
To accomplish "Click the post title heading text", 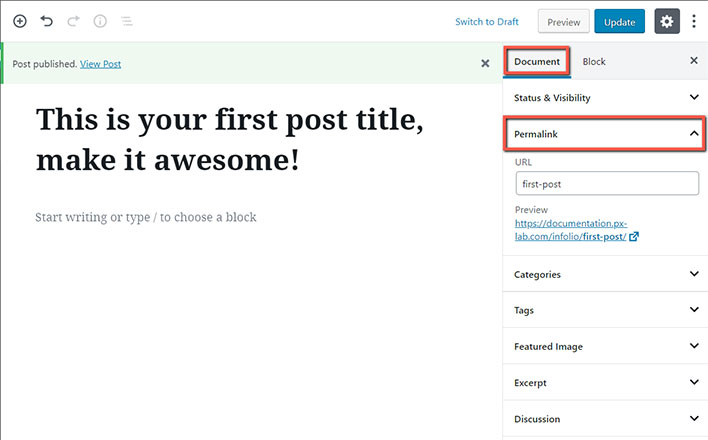I will [x=230, y=140].
